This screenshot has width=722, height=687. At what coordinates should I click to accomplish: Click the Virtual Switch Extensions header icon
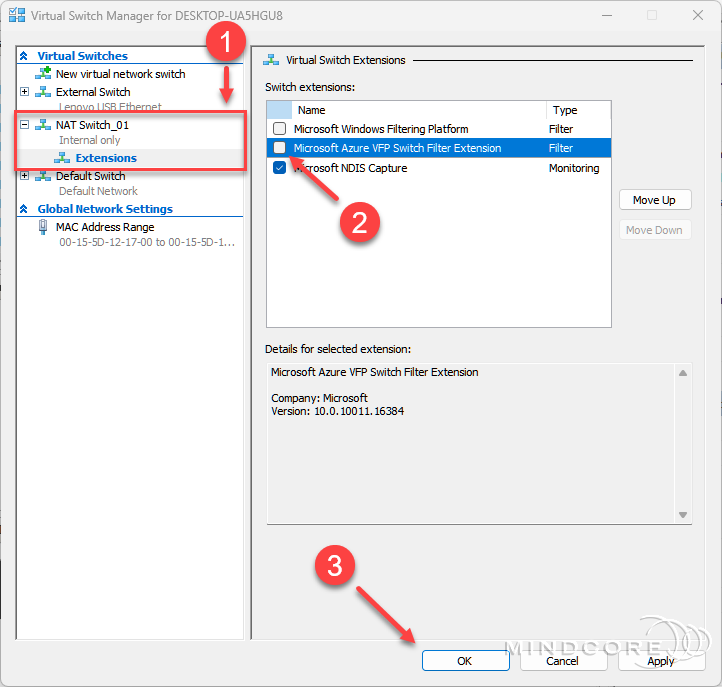[x=271, y=60]
